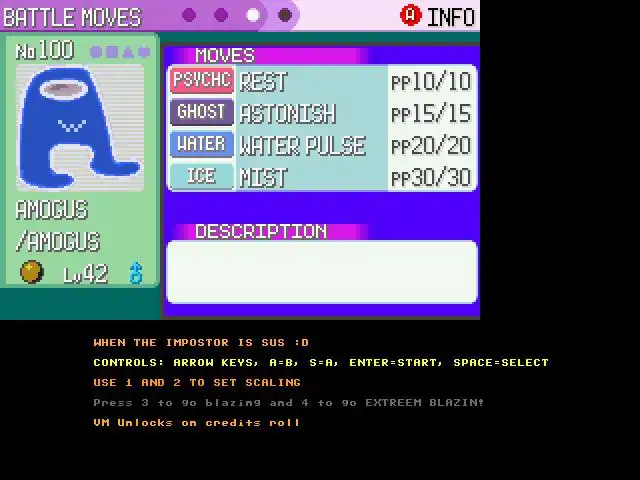The width and height of the screenshot is (640, 480).
Task: Select the WATER PULSE move
Action: pos(302,146)
